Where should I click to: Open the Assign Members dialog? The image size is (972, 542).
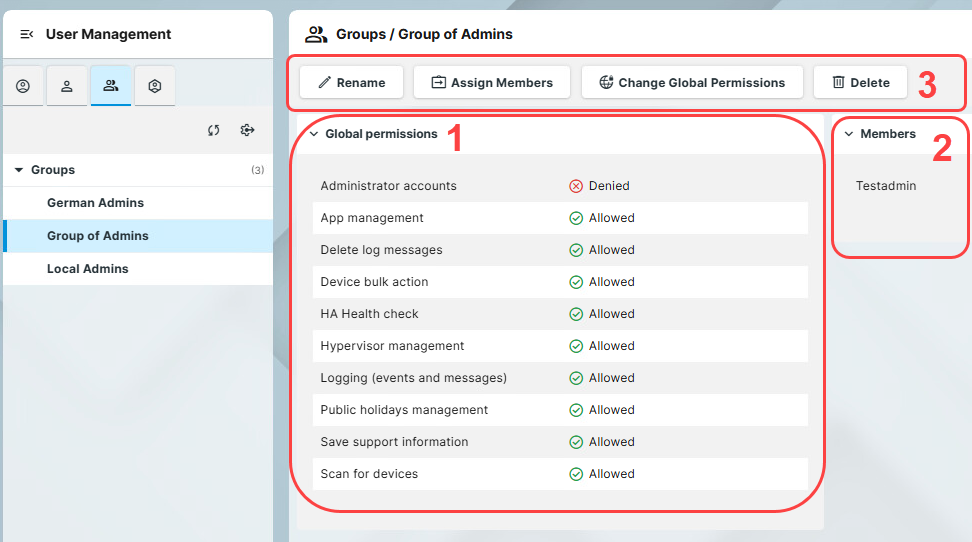pos(491,83)
